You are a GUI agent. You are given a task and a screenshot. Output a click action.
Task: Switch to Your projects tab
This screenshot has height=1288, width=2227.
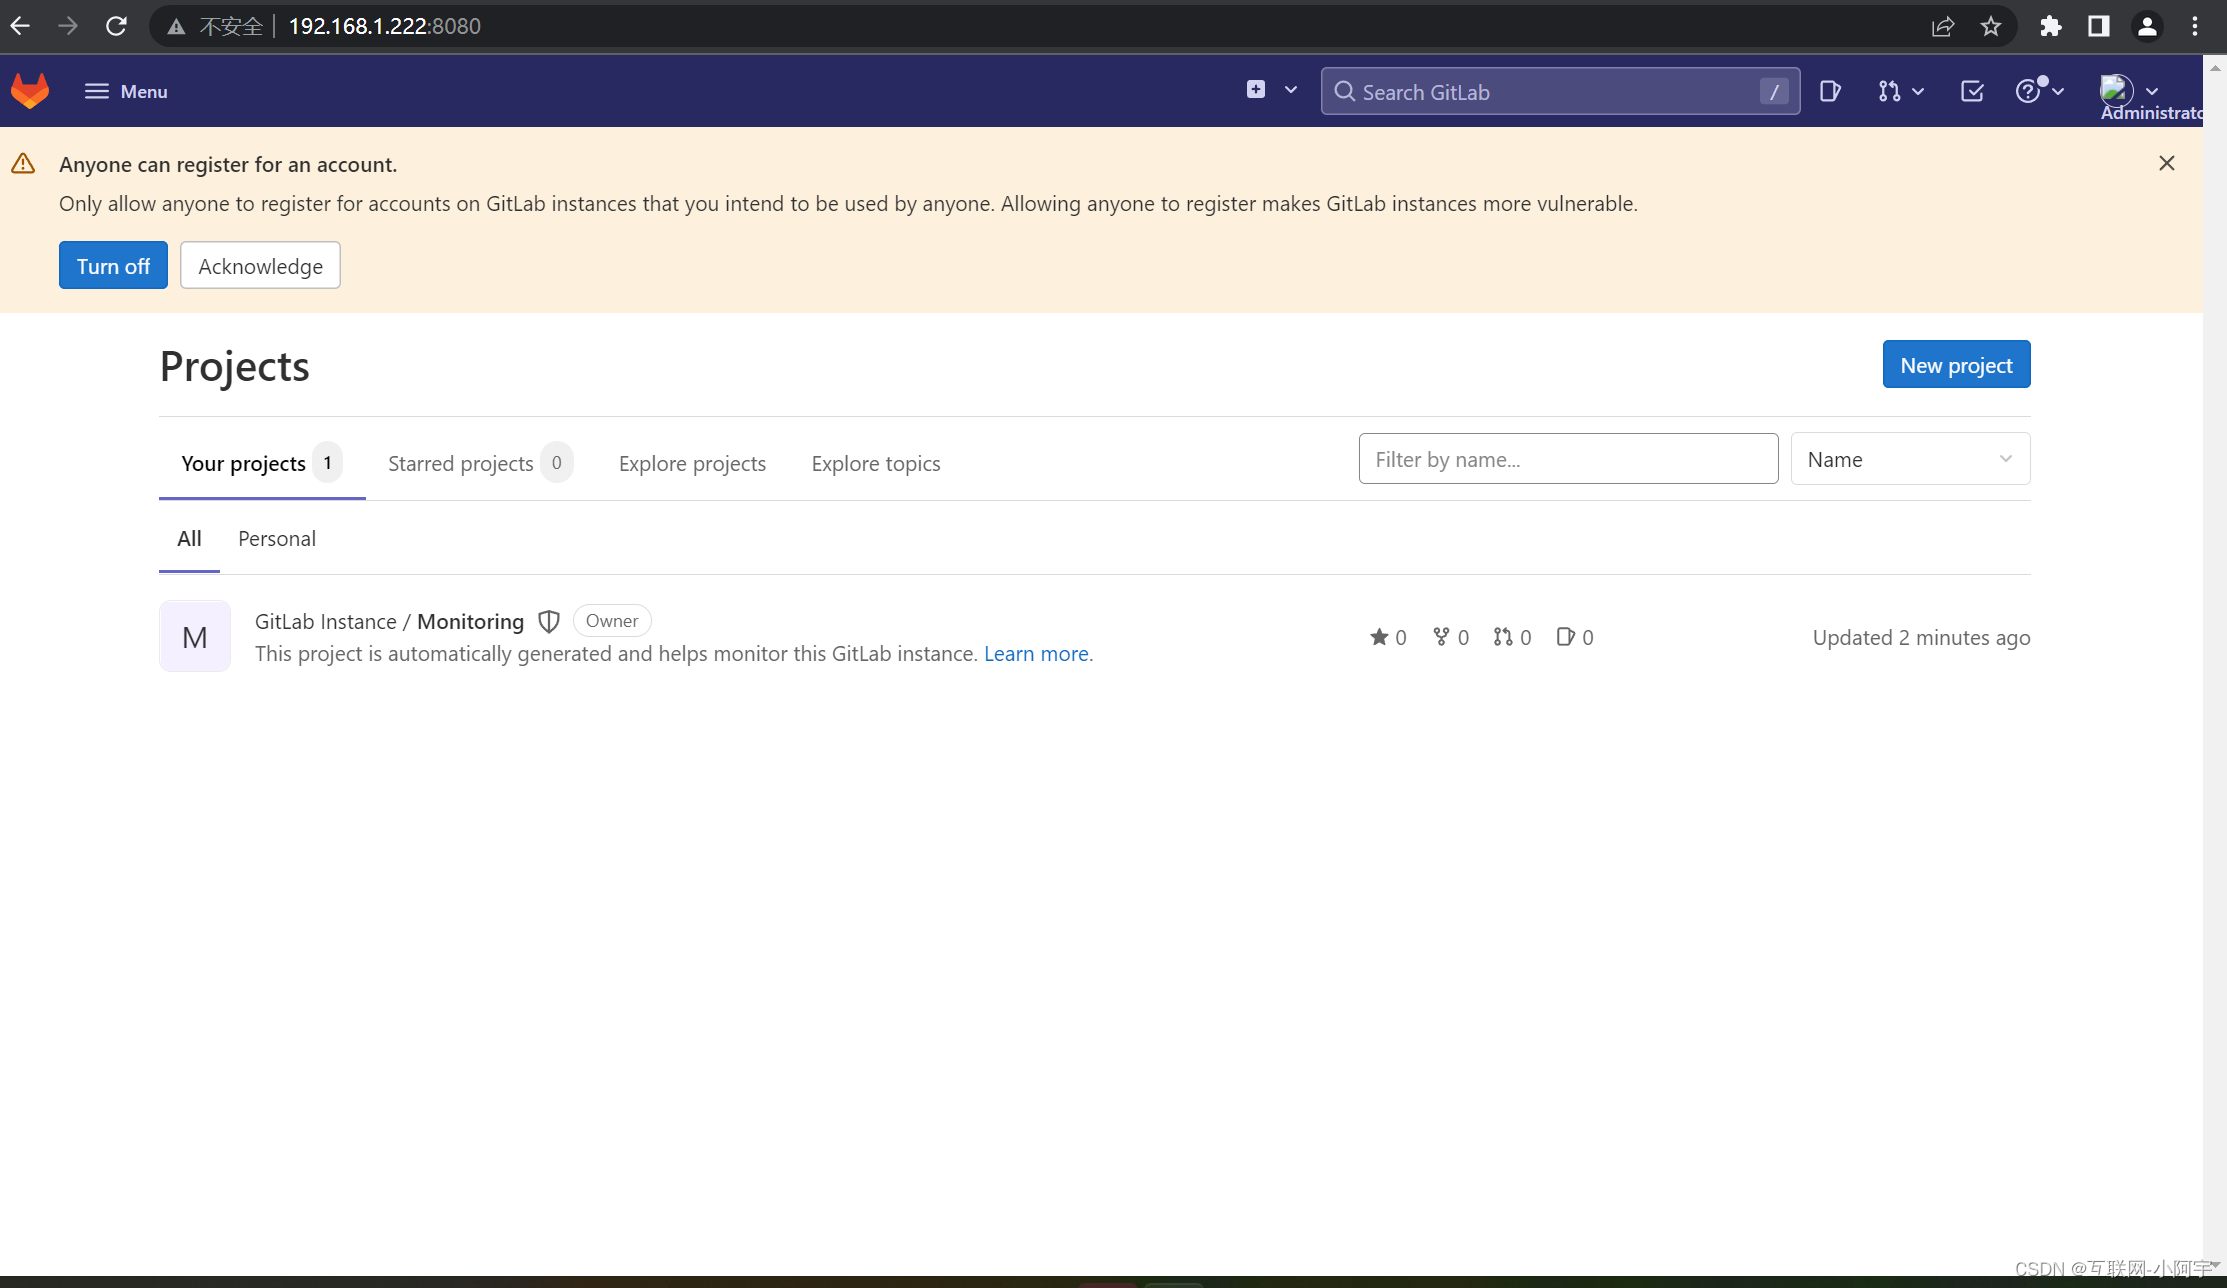(x=262, y=463)
